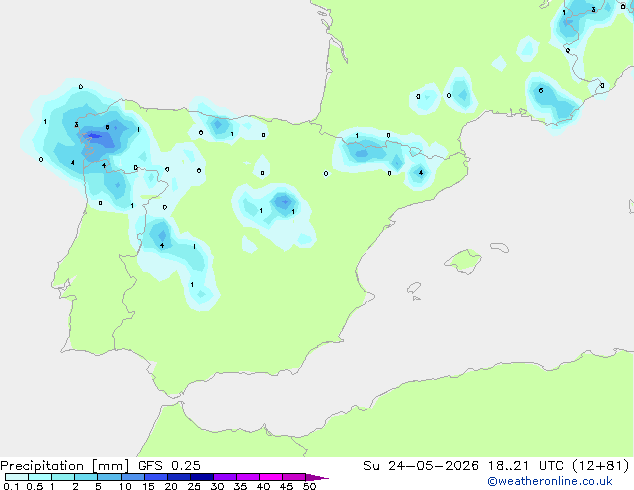Select the 0.5–1 mm legend swatch
Screen dimensions: 634x490
click(x=40, y=477)
